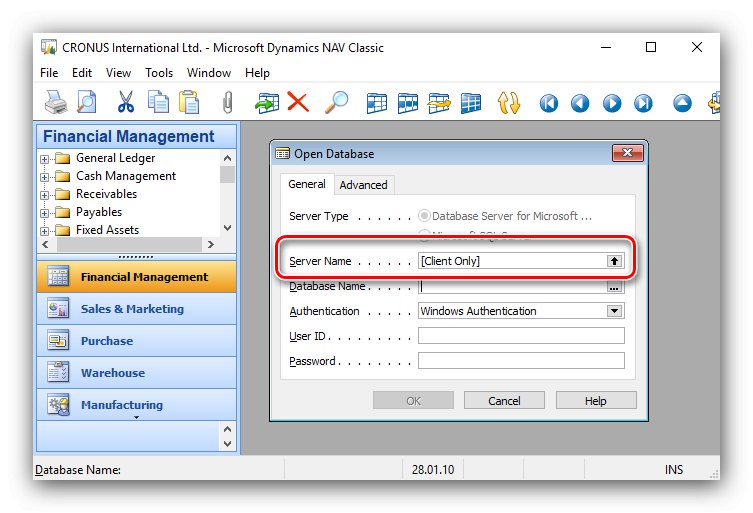Click the NAV application icon in title bar
Viewport: 753px width, 513px height.
(49, 47)
